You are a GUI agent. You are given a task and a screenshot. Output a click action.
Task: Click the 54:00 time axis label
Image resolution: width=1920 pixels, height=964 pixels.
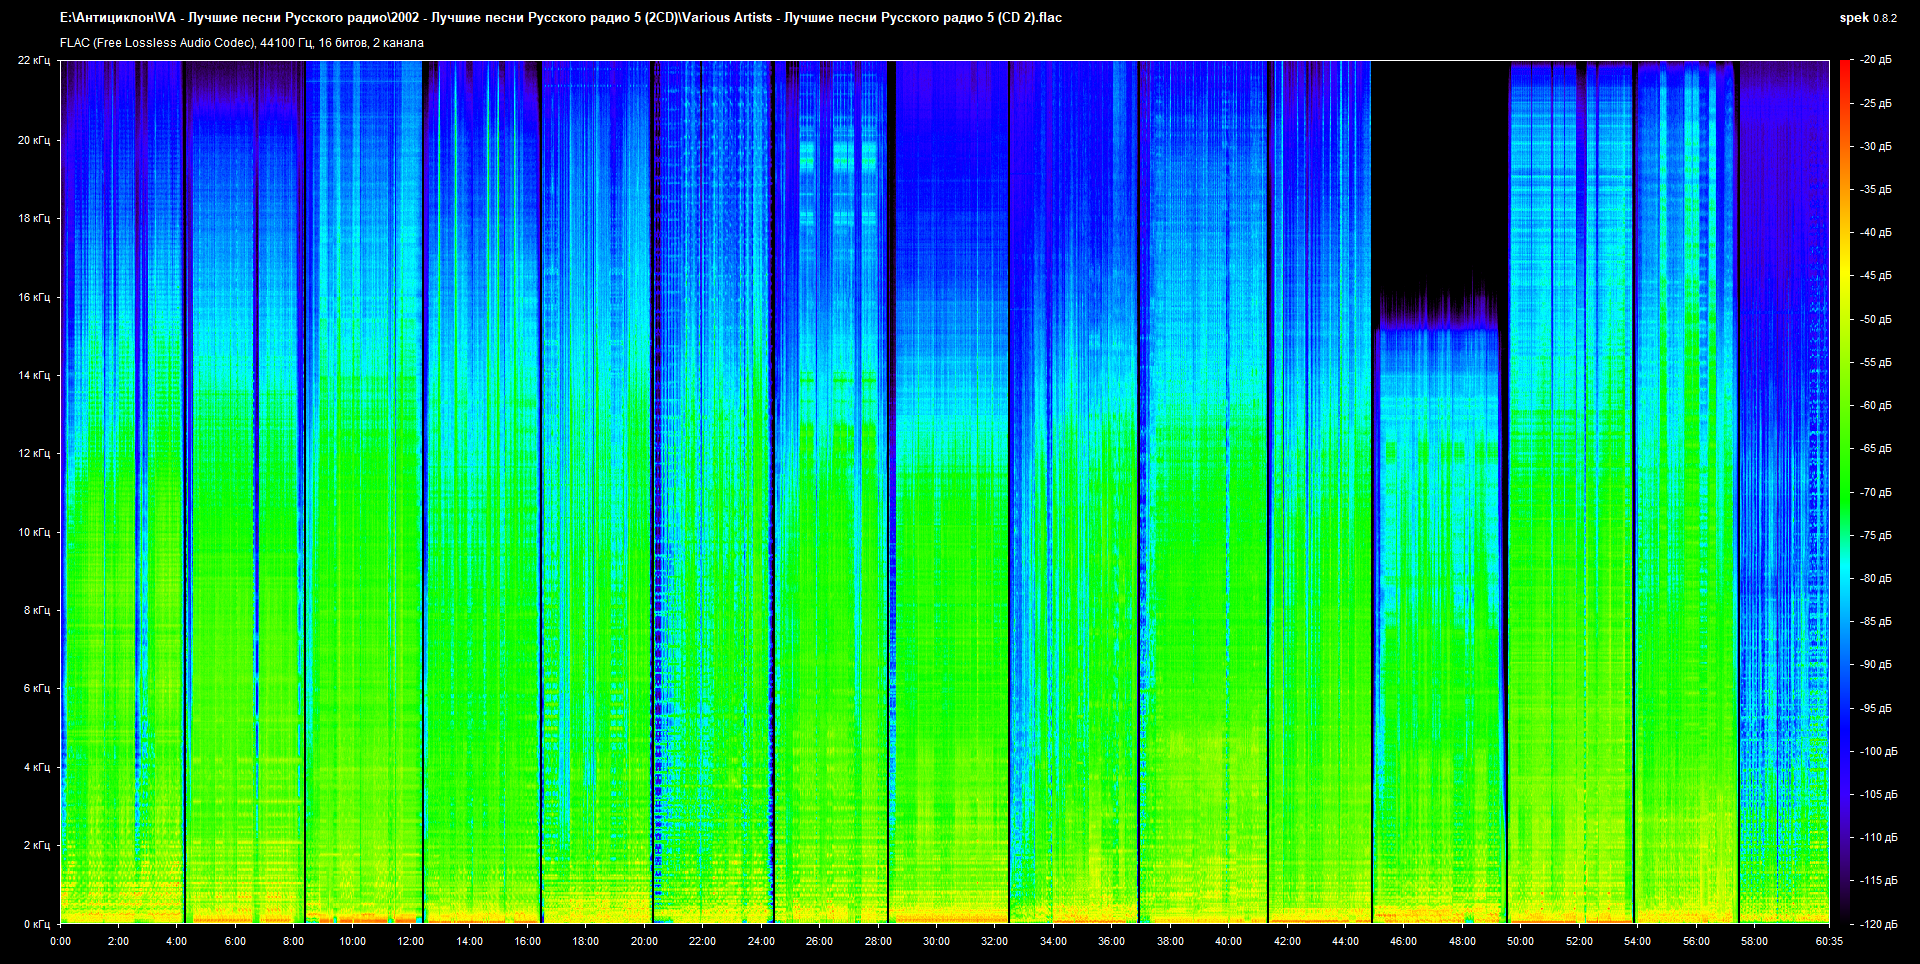1637,941
